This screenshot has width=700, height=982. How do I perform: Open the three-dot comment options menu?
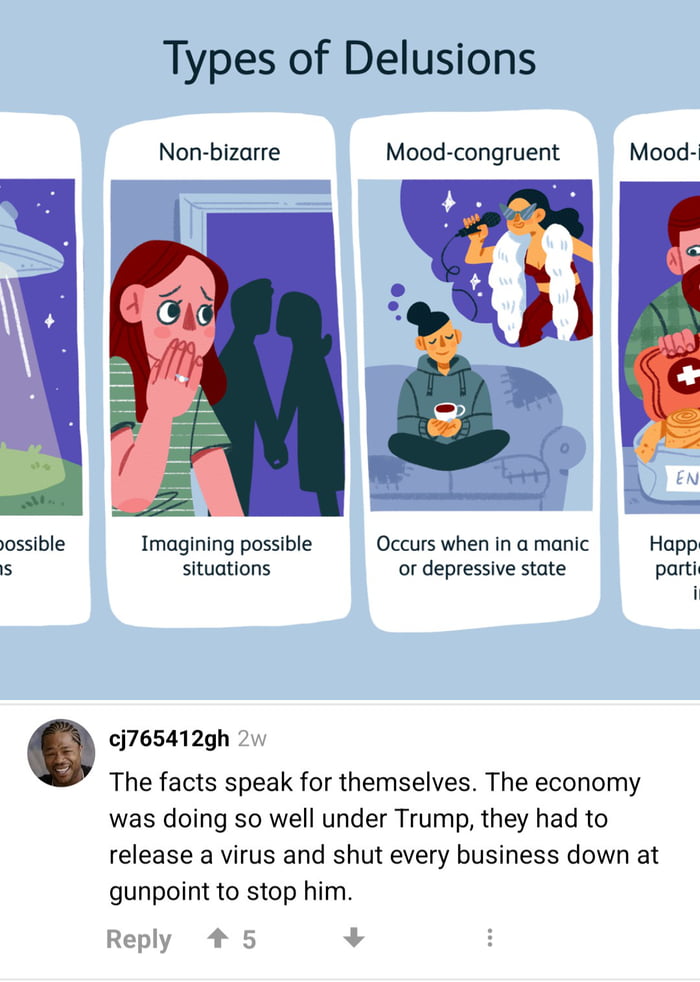click(490, 938)
